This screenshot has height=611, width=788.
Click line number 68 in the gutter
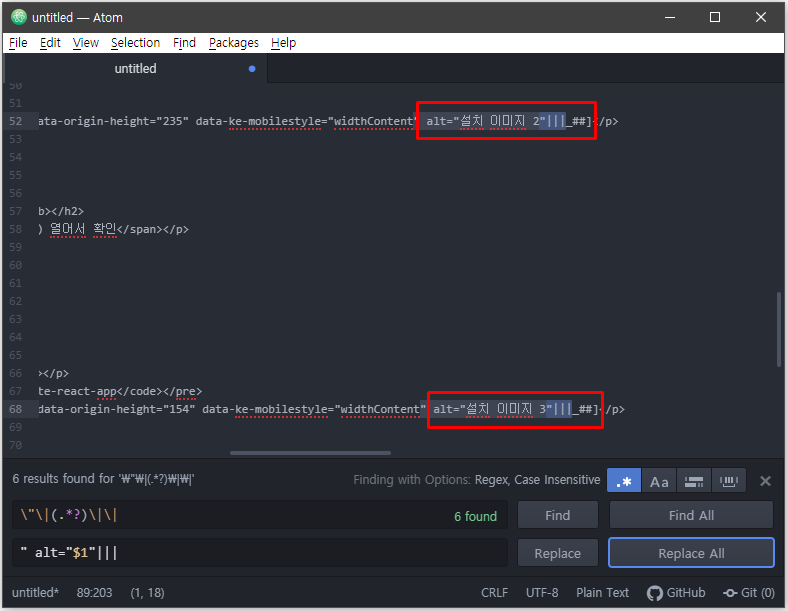(16, 409)
